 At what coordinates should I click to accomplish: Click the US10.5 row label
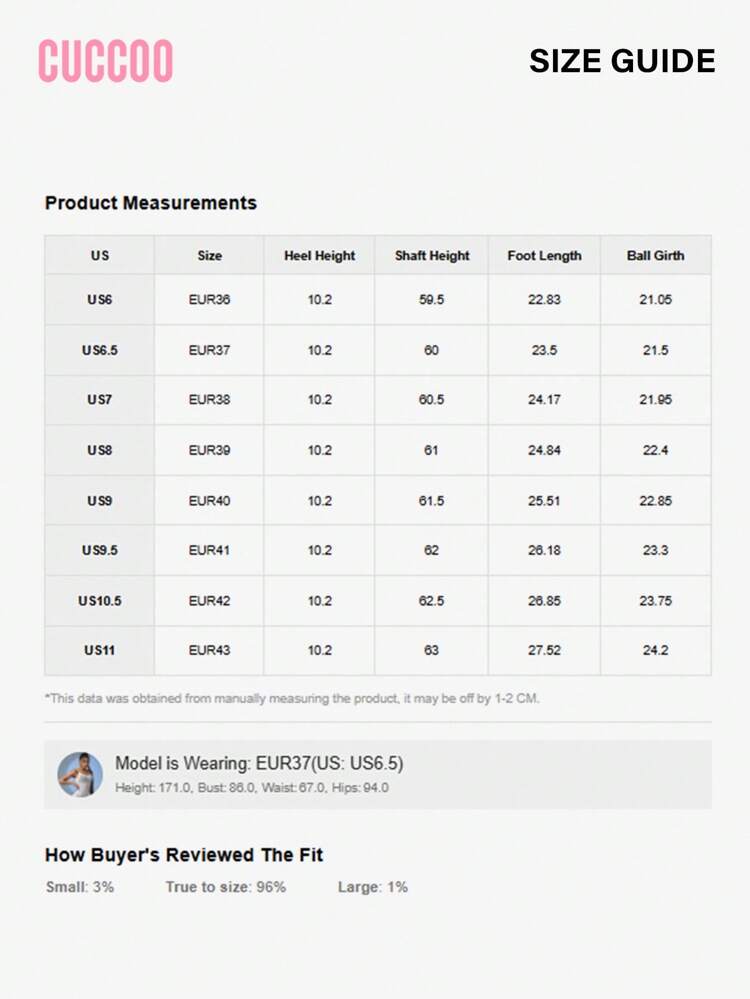99,601
